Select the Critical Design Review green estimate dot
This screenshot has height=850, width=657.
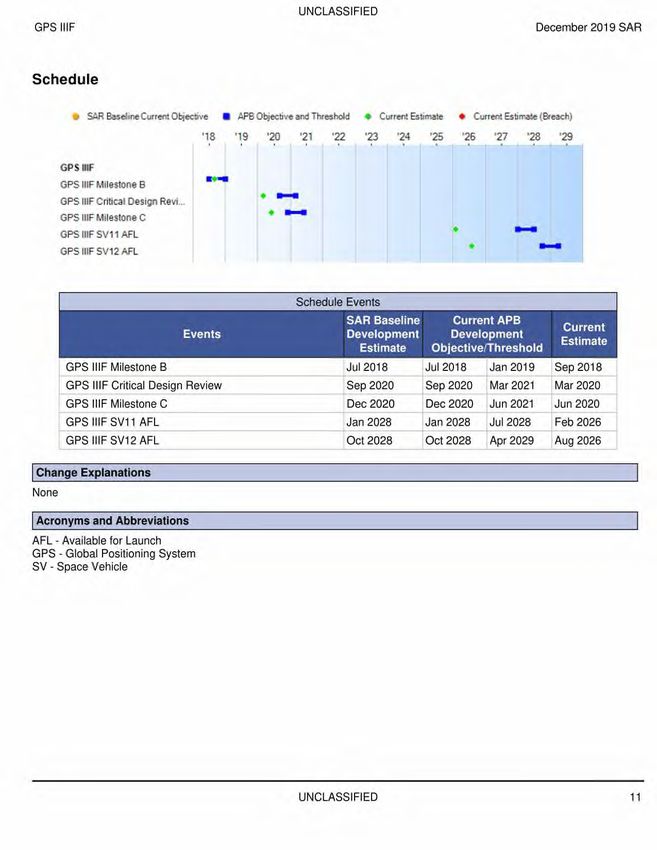(263, 196)
